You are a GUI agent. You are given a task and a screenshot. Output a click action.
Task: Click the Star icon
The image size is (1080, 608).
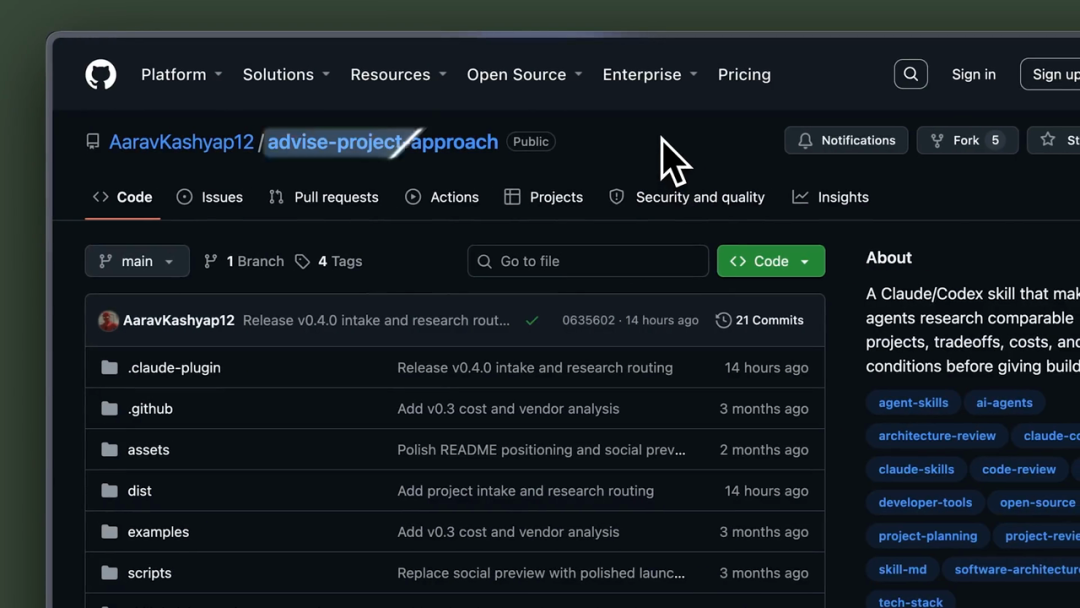[x=1048, y=140]
